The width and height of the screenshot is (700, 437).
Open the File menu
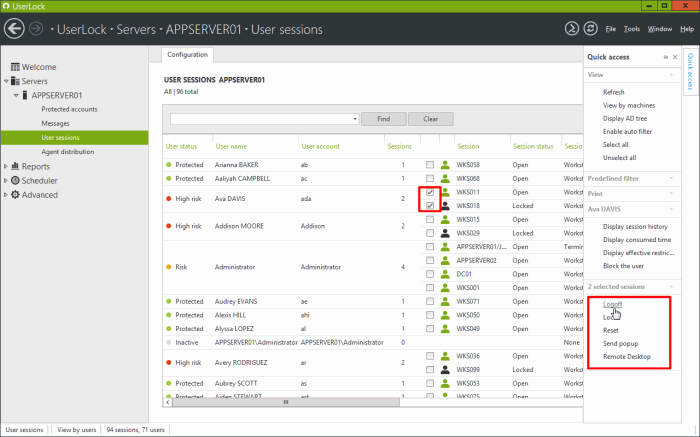[610, 29]
